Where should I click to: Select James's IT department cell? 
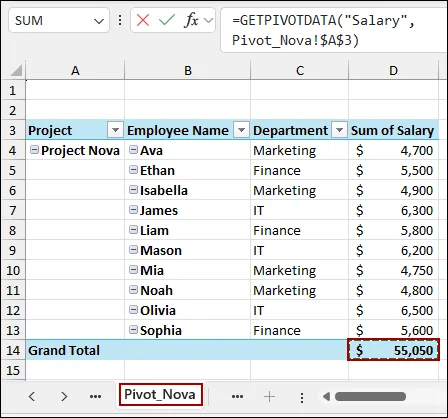(299, 210)
